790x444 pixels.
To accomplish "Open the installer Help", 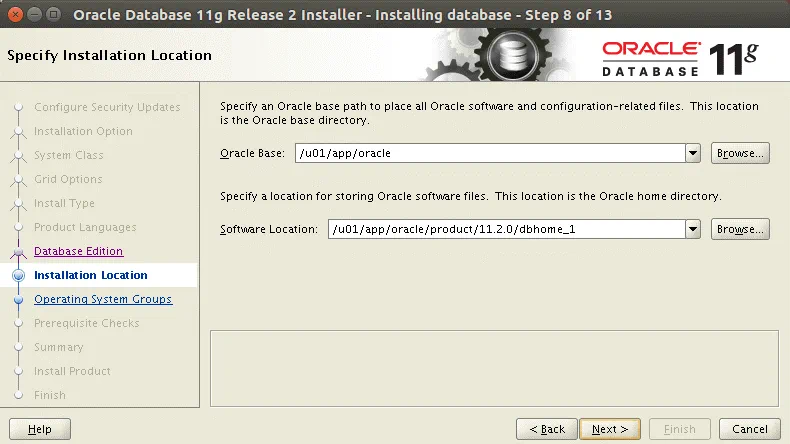I will click(x=40, y=429).
